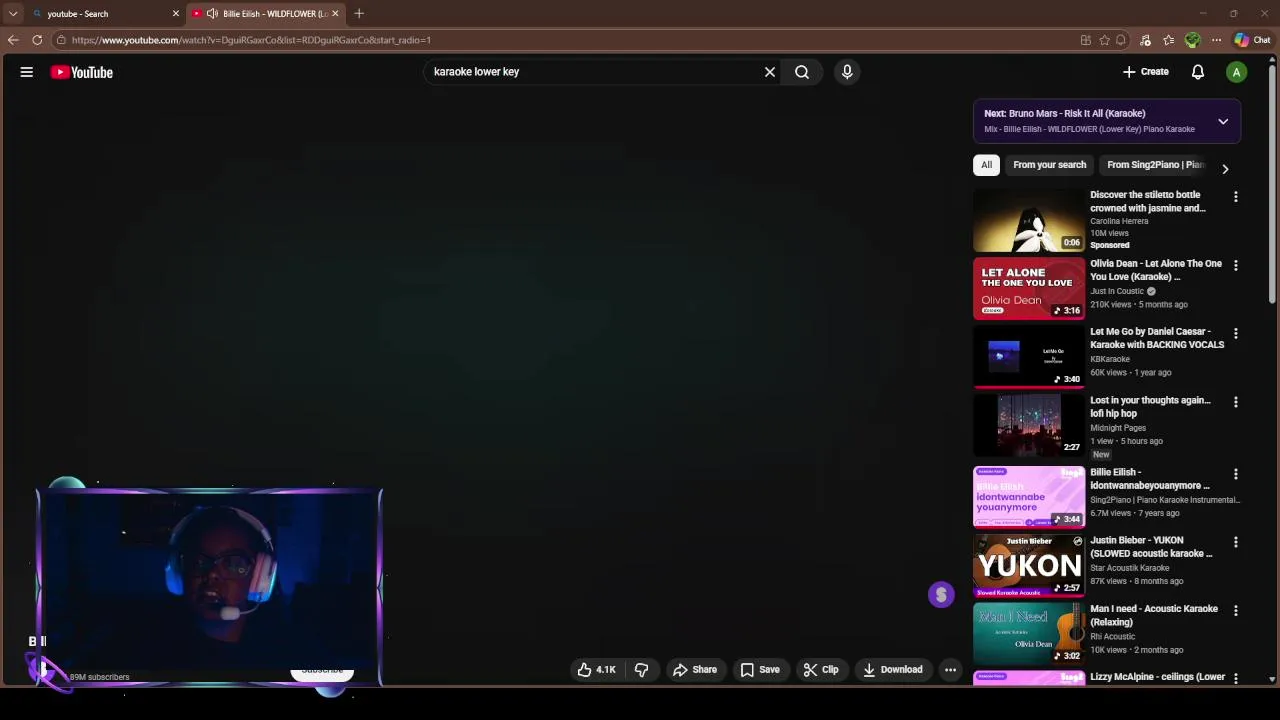
Task: Open options for Carolina Herrera sponsored video
Action: (x=1236, y=197)
